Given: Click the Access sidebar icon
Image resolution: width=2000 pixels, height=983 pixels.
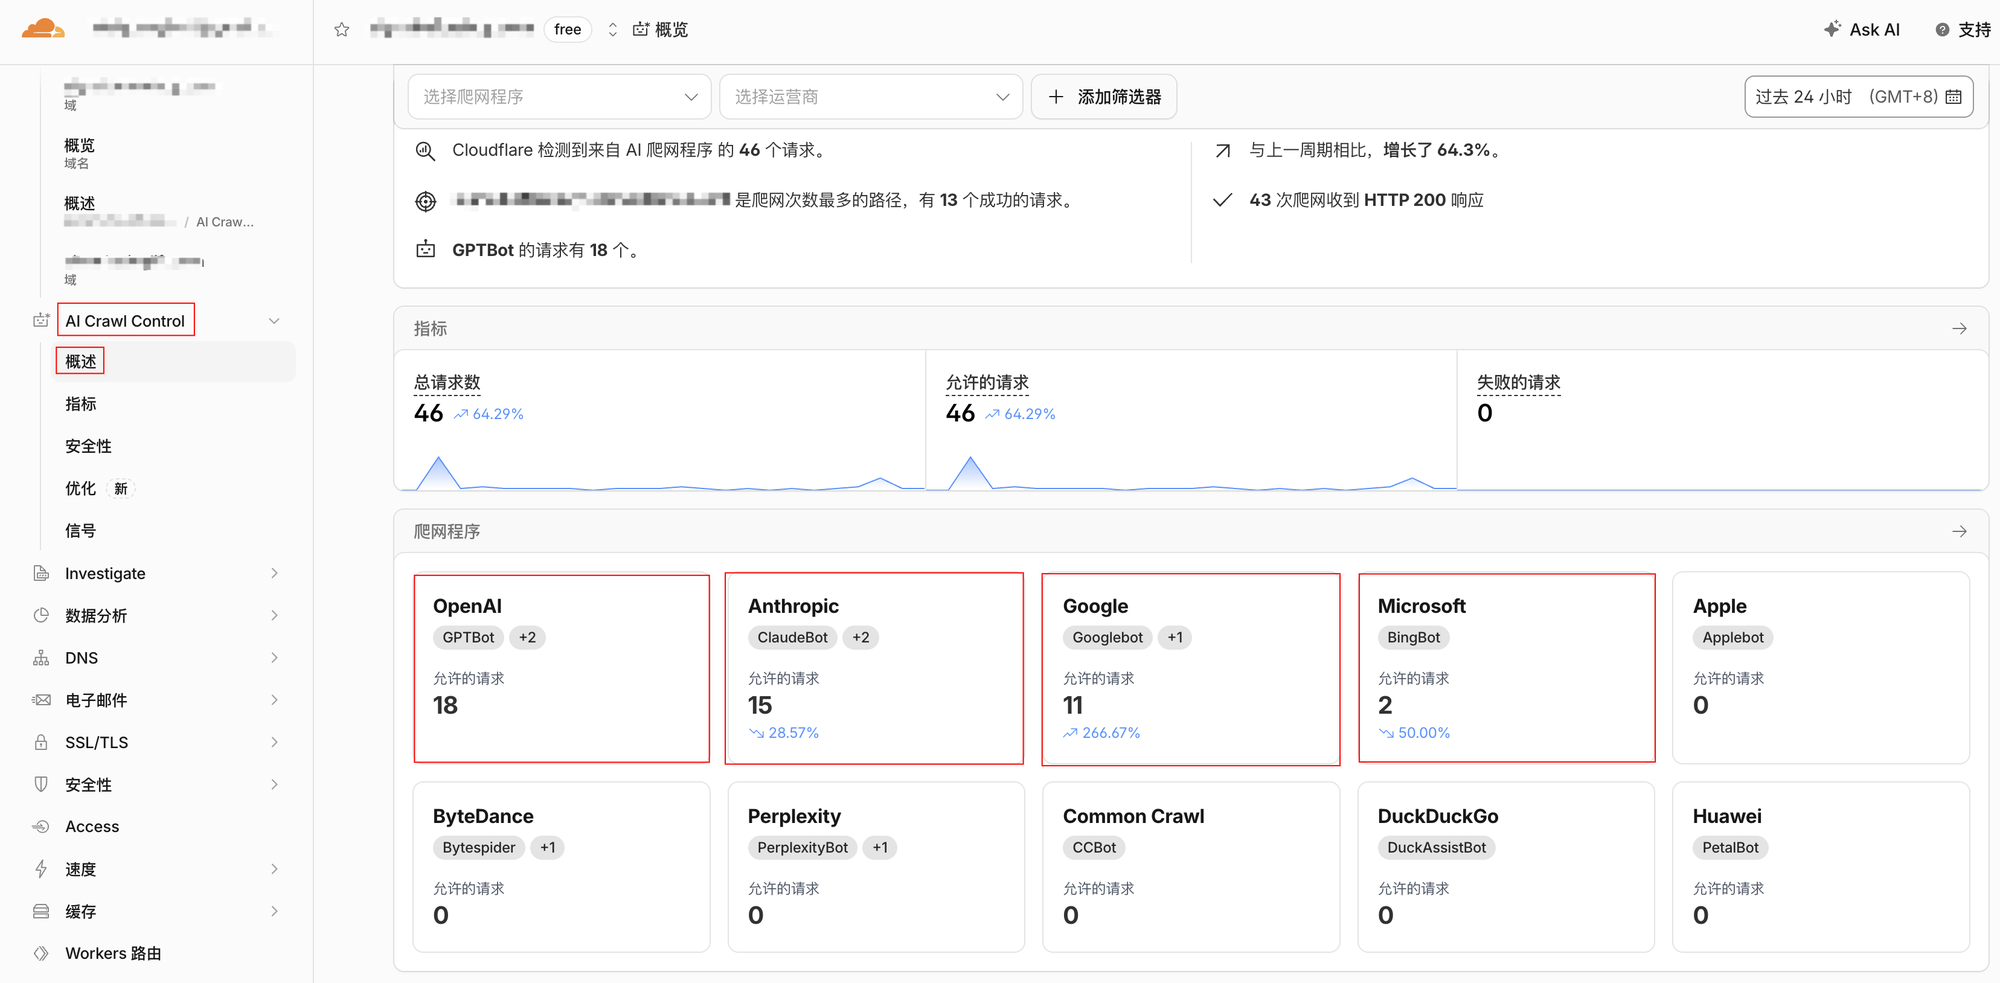Looking at the screenshot, I should click(41, 826).
